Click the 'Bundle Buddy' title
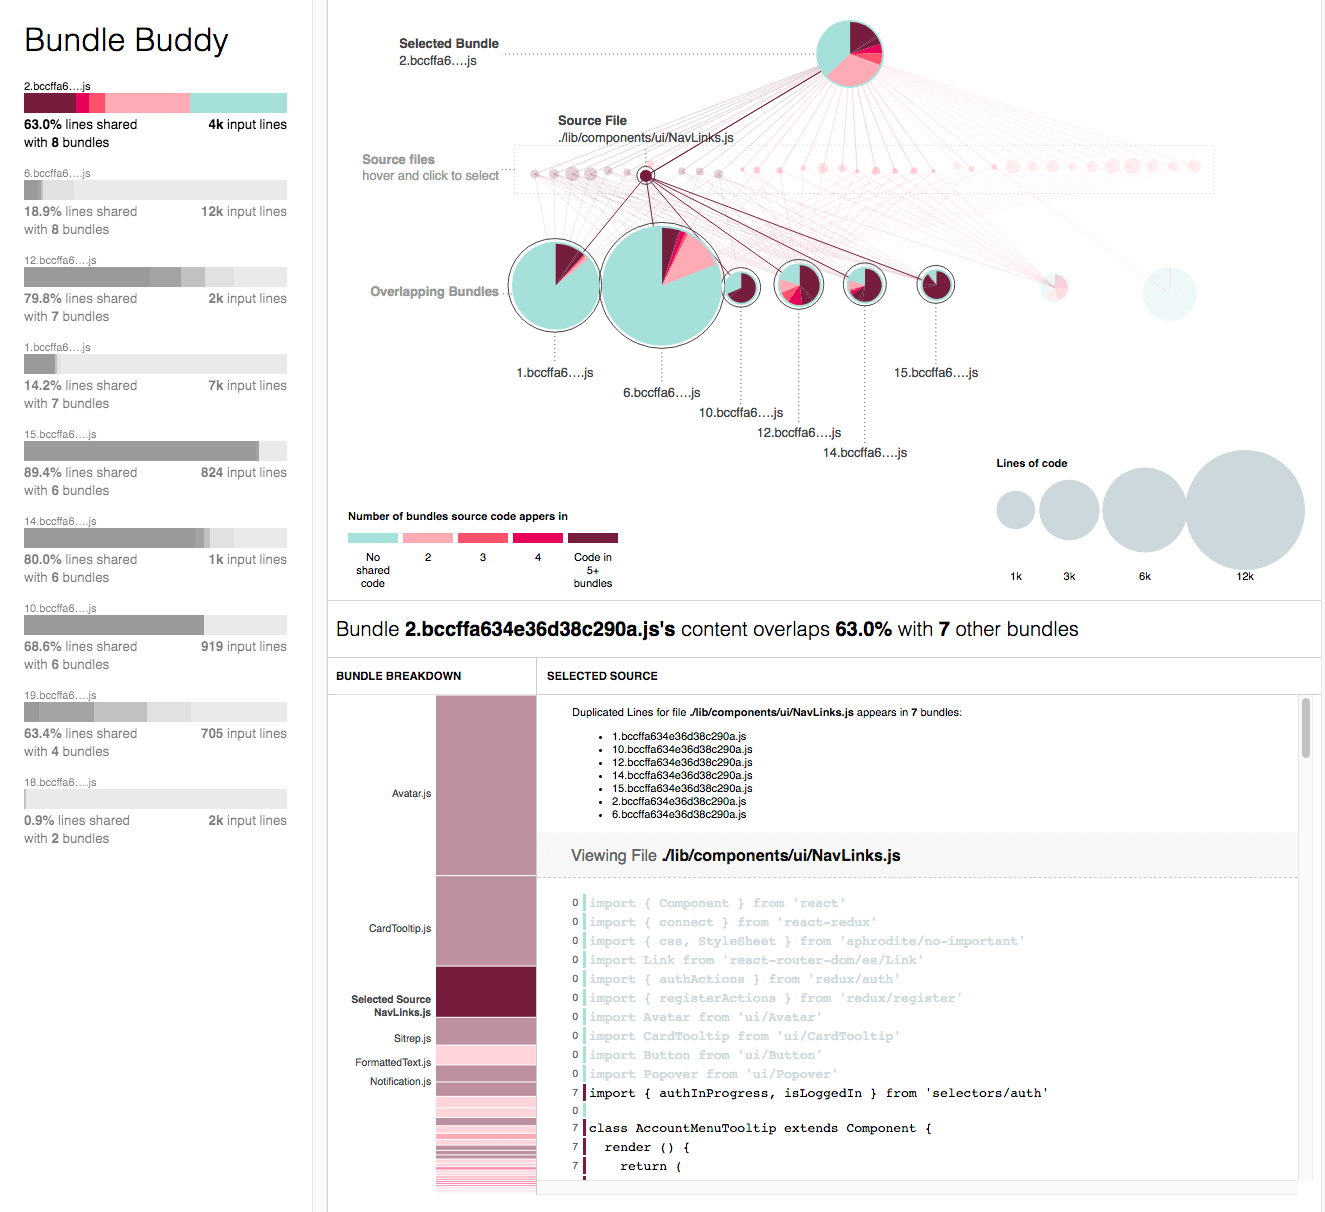The height and width of the screenshot is (1212, 1325). coord(126,40)
